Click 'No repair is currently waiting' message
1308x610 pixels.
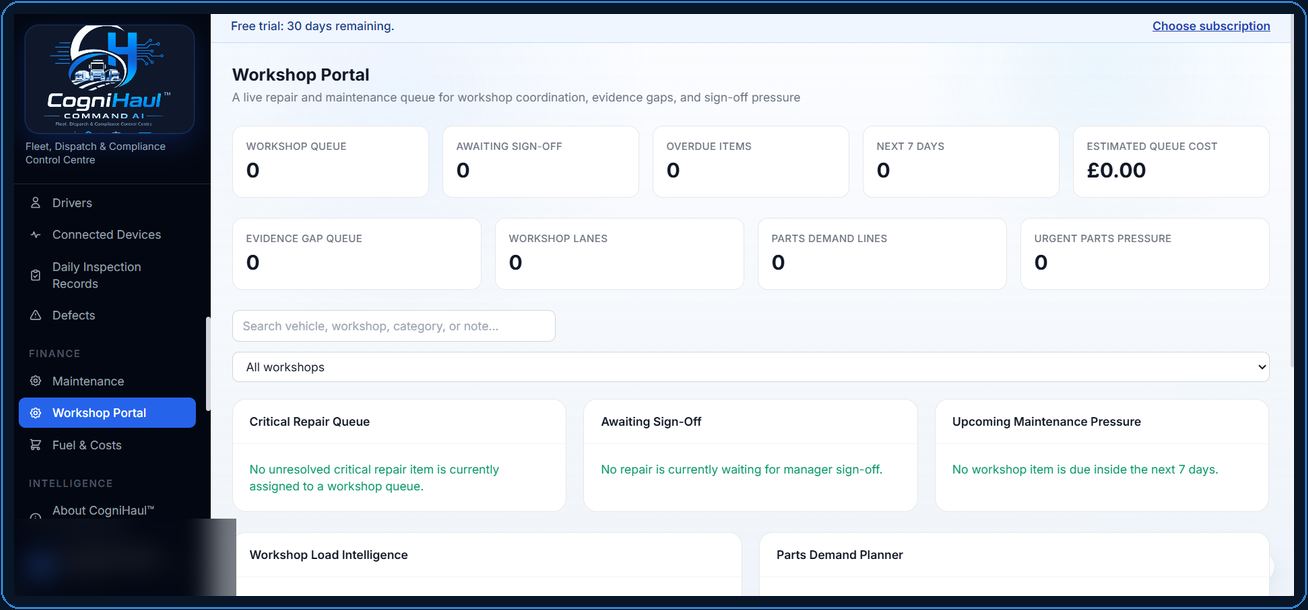tap(741, 469)
